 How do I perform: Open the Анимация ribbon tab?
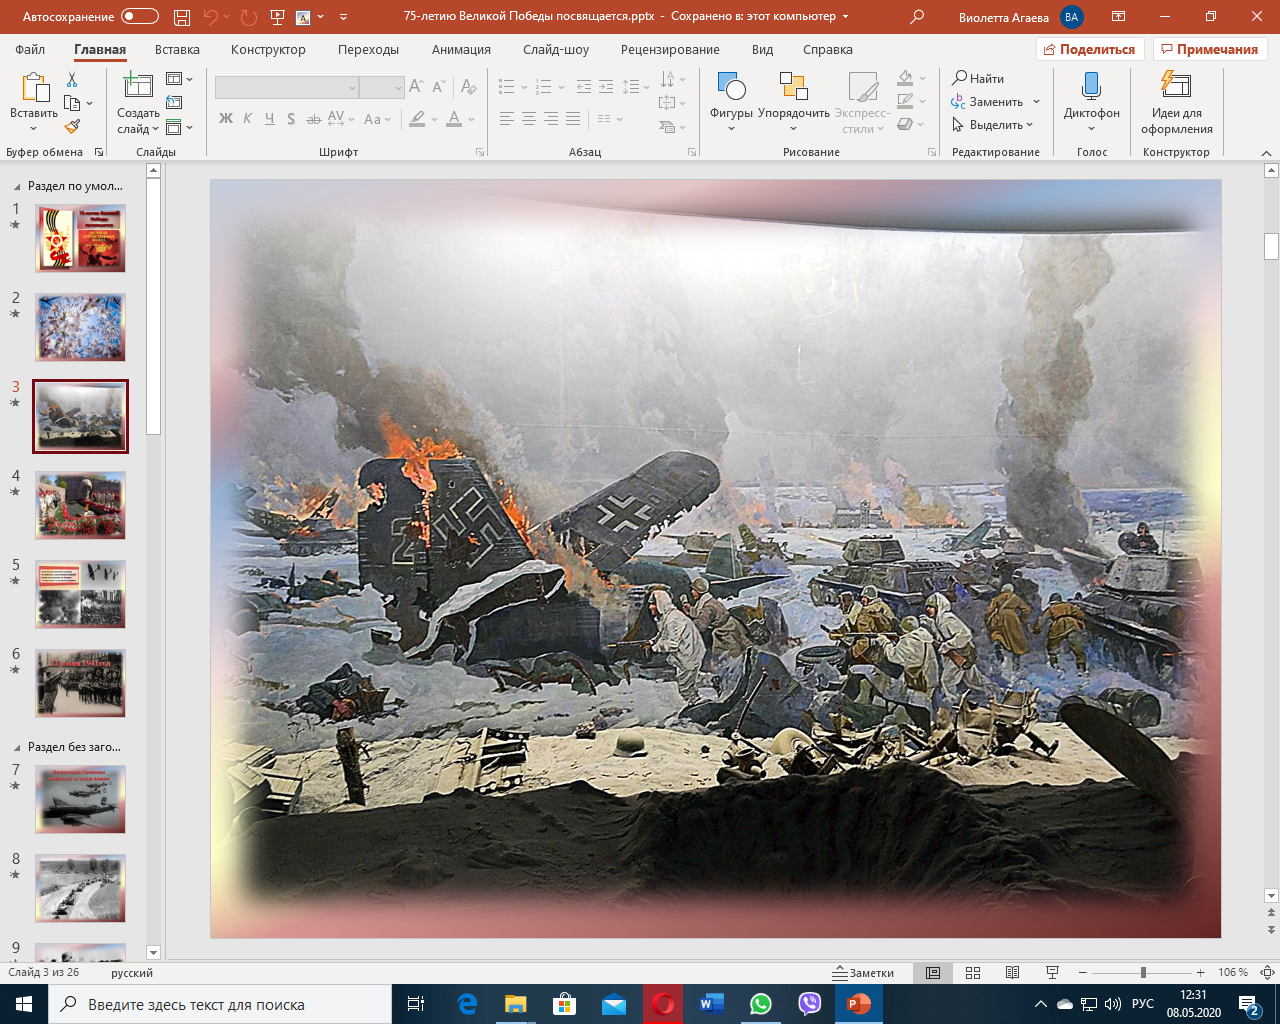point(461,50)
